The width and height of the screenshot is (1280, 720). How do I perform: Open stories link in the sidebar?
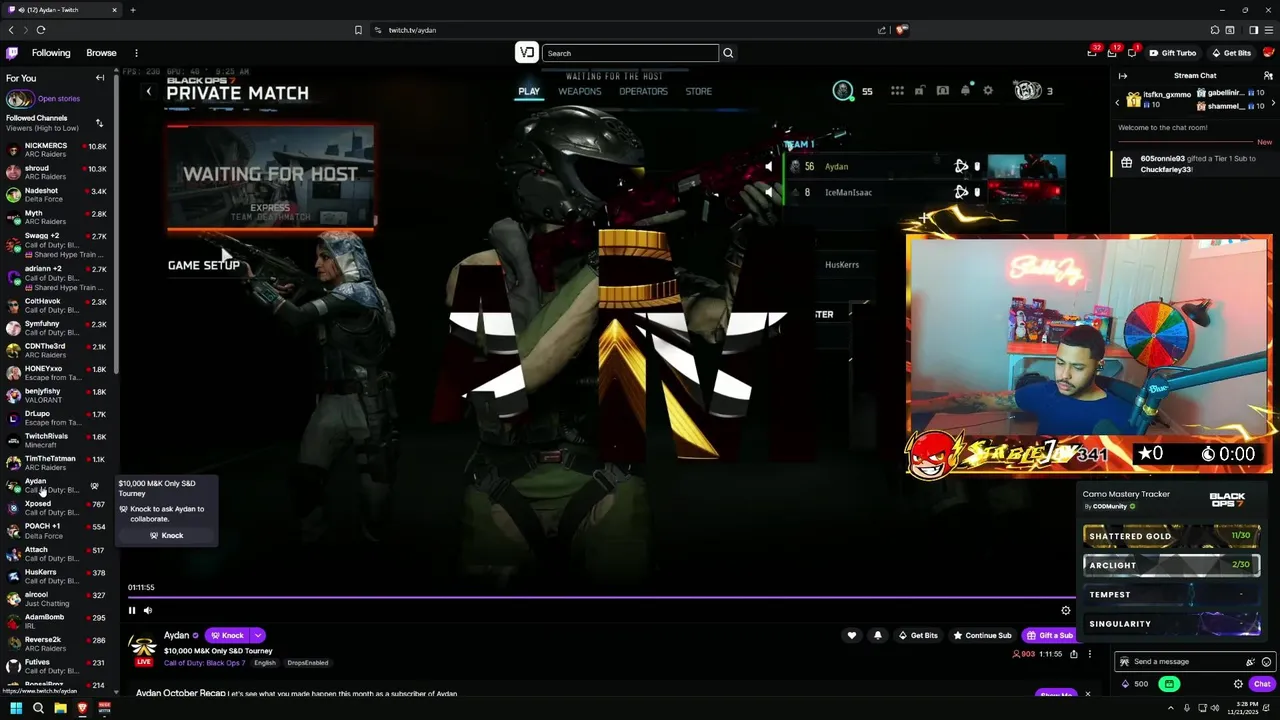59,99
